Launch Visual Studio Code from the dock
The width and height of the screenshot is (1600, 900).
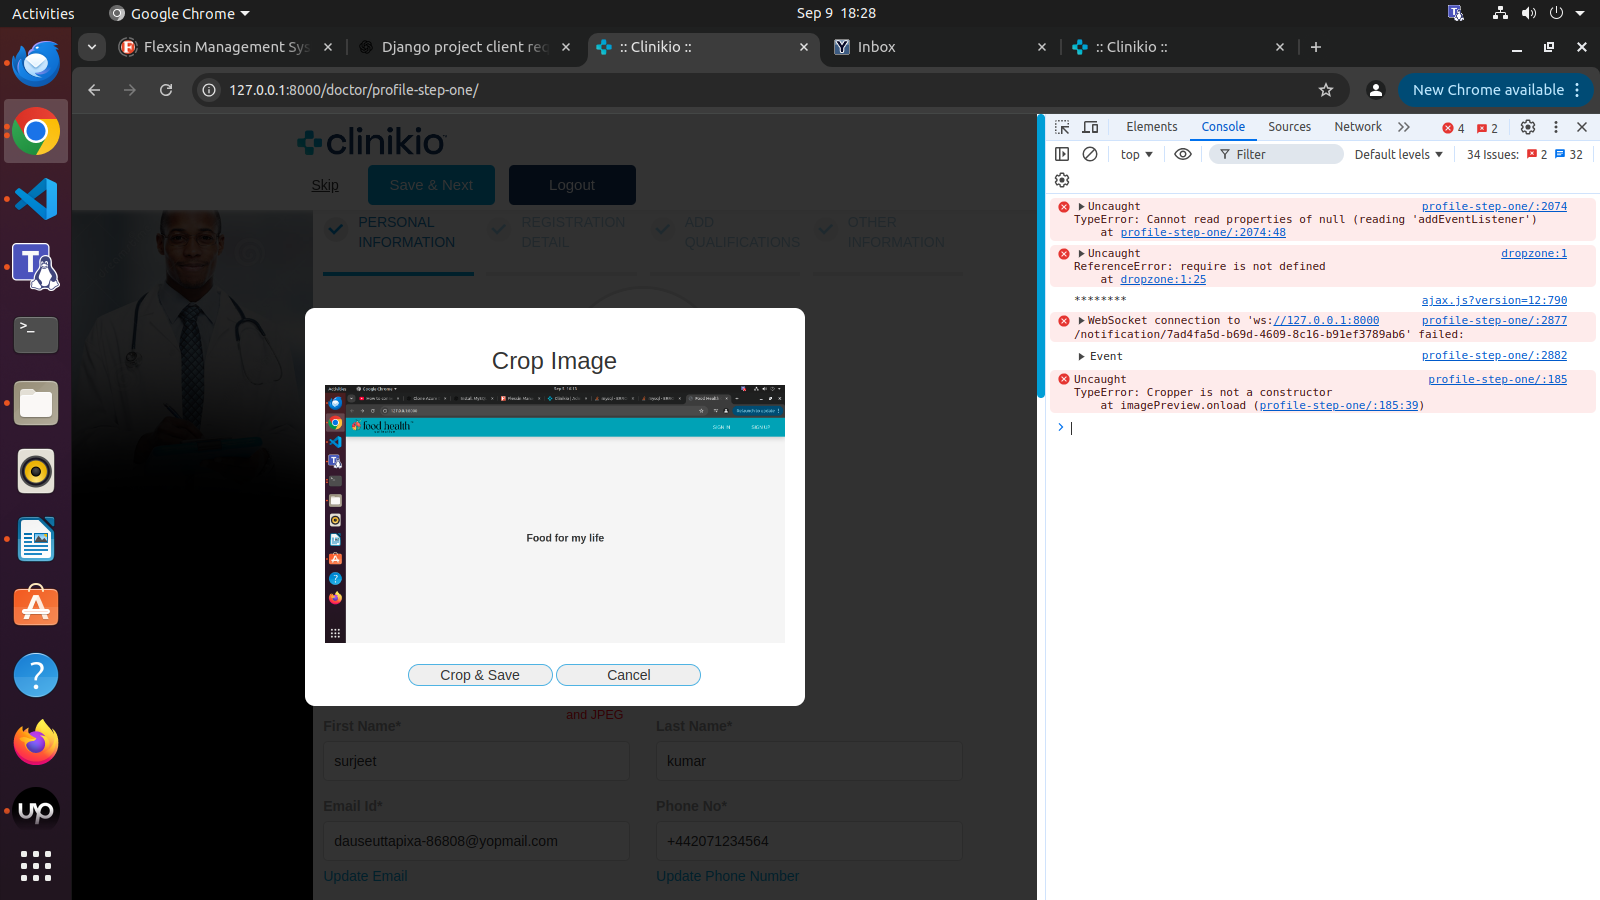pyautogui.click(x=36, y=199)
